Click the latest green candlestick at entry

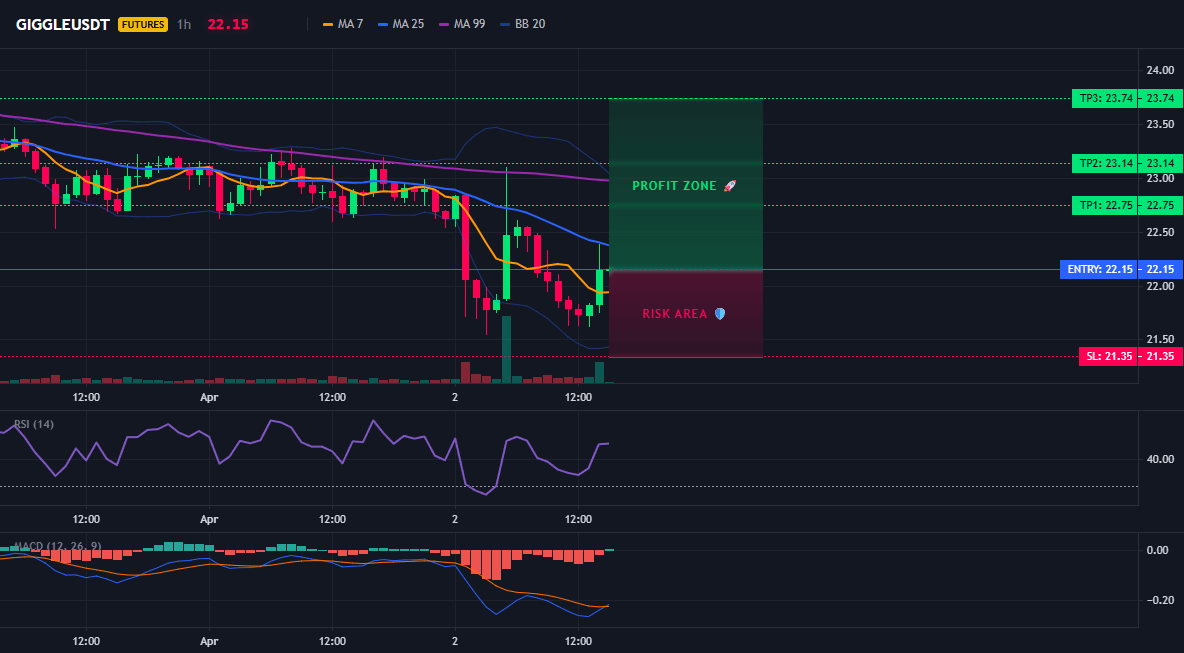(600, 287)
